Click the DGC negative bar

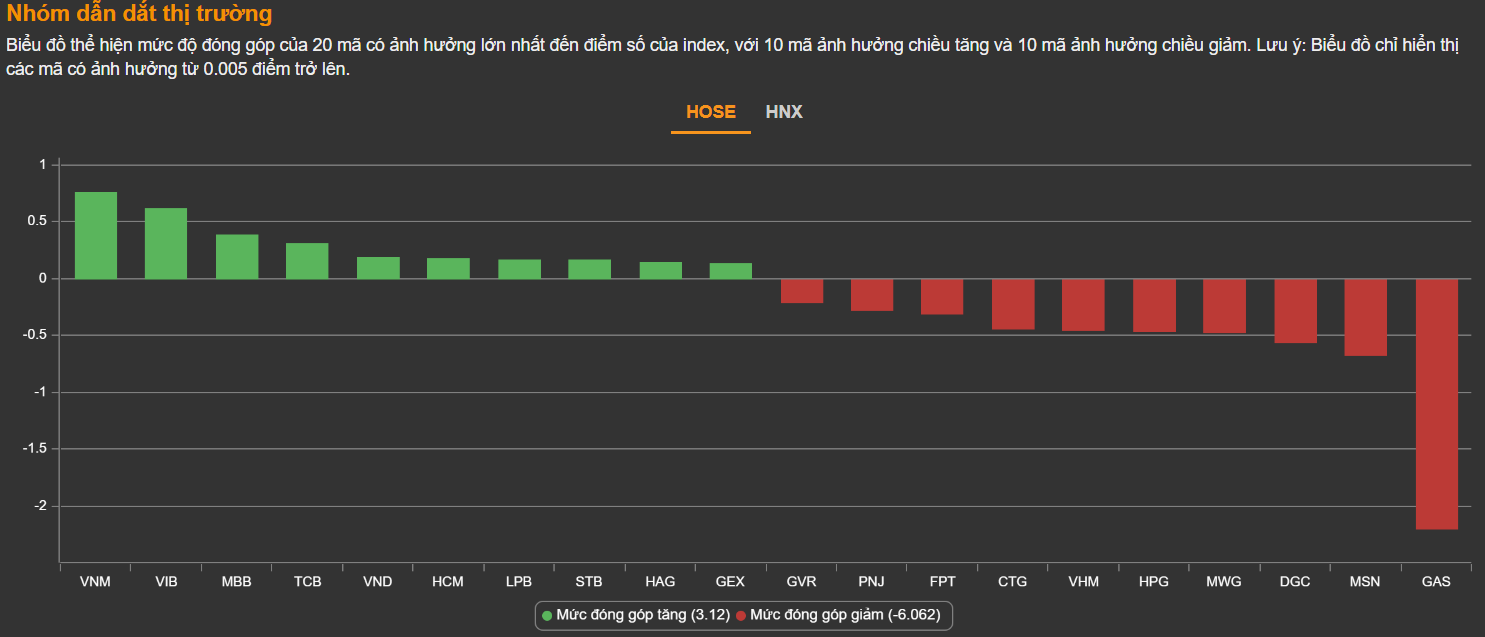(x=1295, y=310)
